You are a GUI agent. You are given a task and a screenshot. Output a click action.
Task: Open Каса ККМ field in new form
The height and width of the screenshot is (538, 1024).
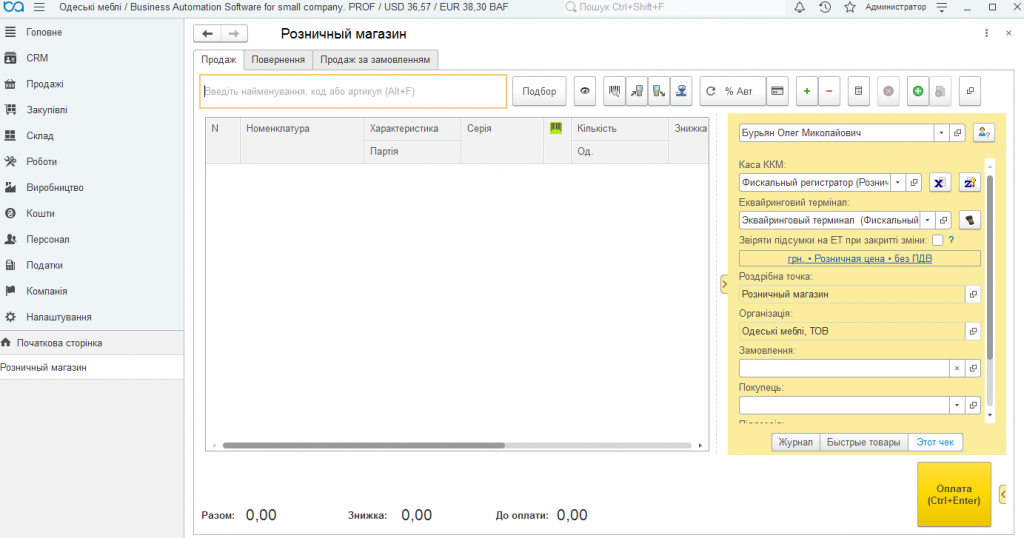[914, 183]
